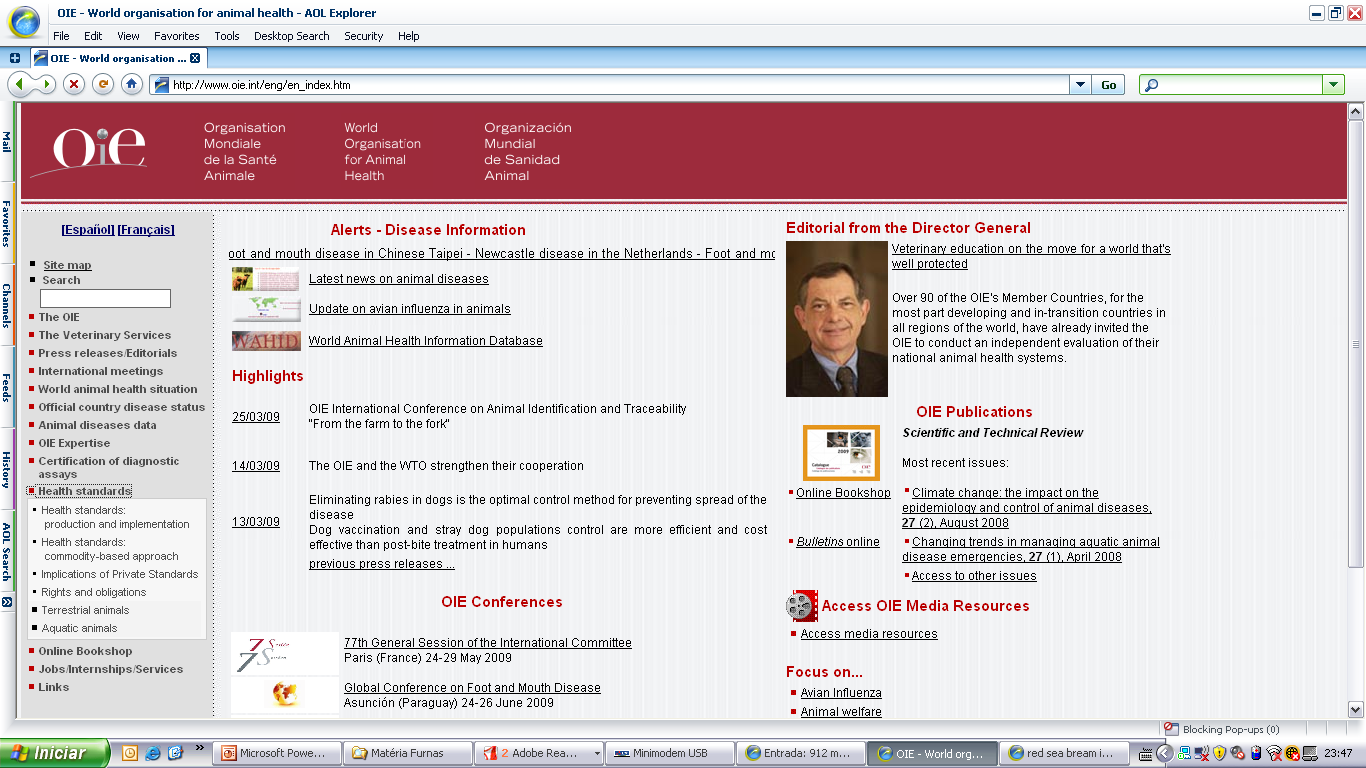Open the Desktop Search menu
Viewport: 1366px width, 768px height.
pyautogui.click(x=291, y=36)
